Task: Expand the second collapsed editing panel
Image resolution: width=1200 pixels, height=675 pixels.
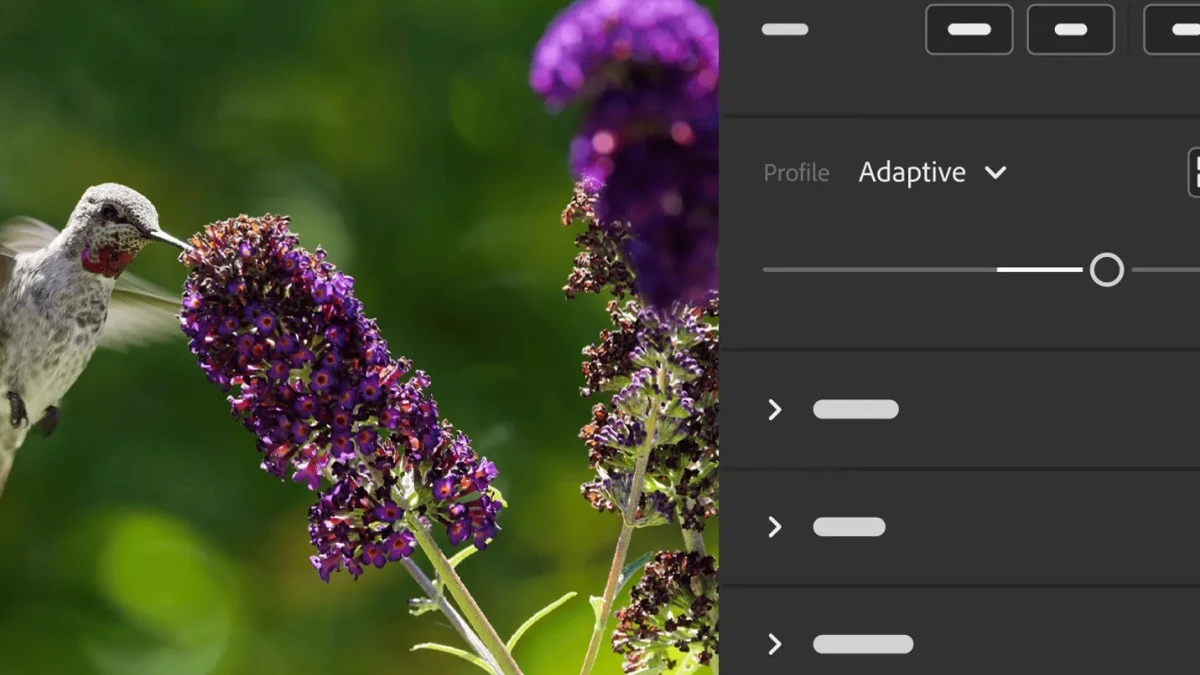Action: pos(773,527)
